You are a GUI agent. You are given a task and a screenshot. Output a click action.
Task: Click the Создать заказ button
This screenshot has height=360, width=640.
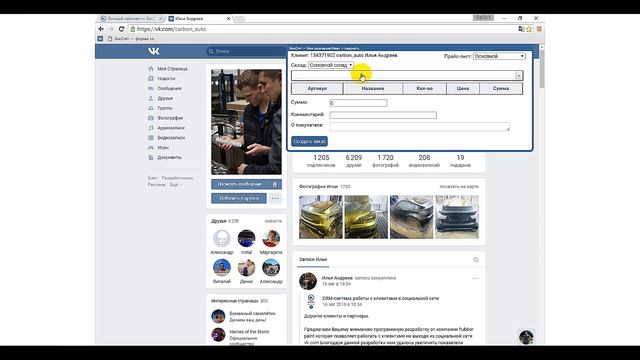(309, 141)
